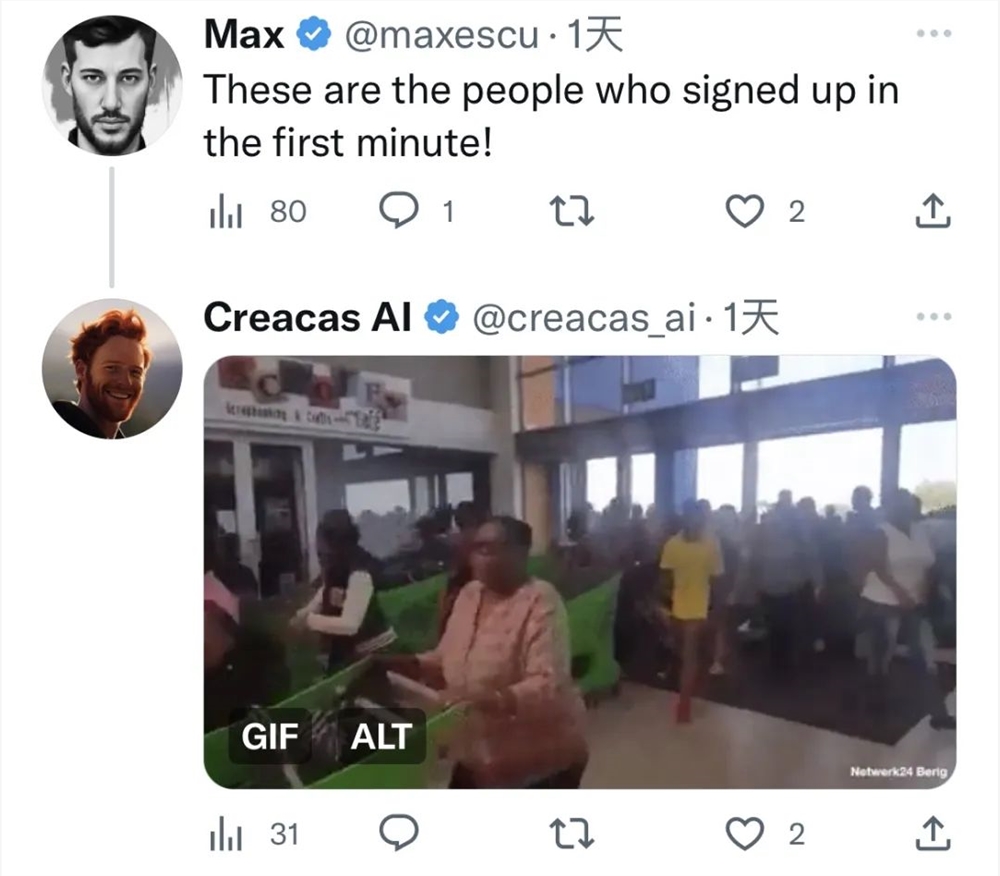
Task: Click the GIF badge on the media
Action: click(x=270, y=736)
